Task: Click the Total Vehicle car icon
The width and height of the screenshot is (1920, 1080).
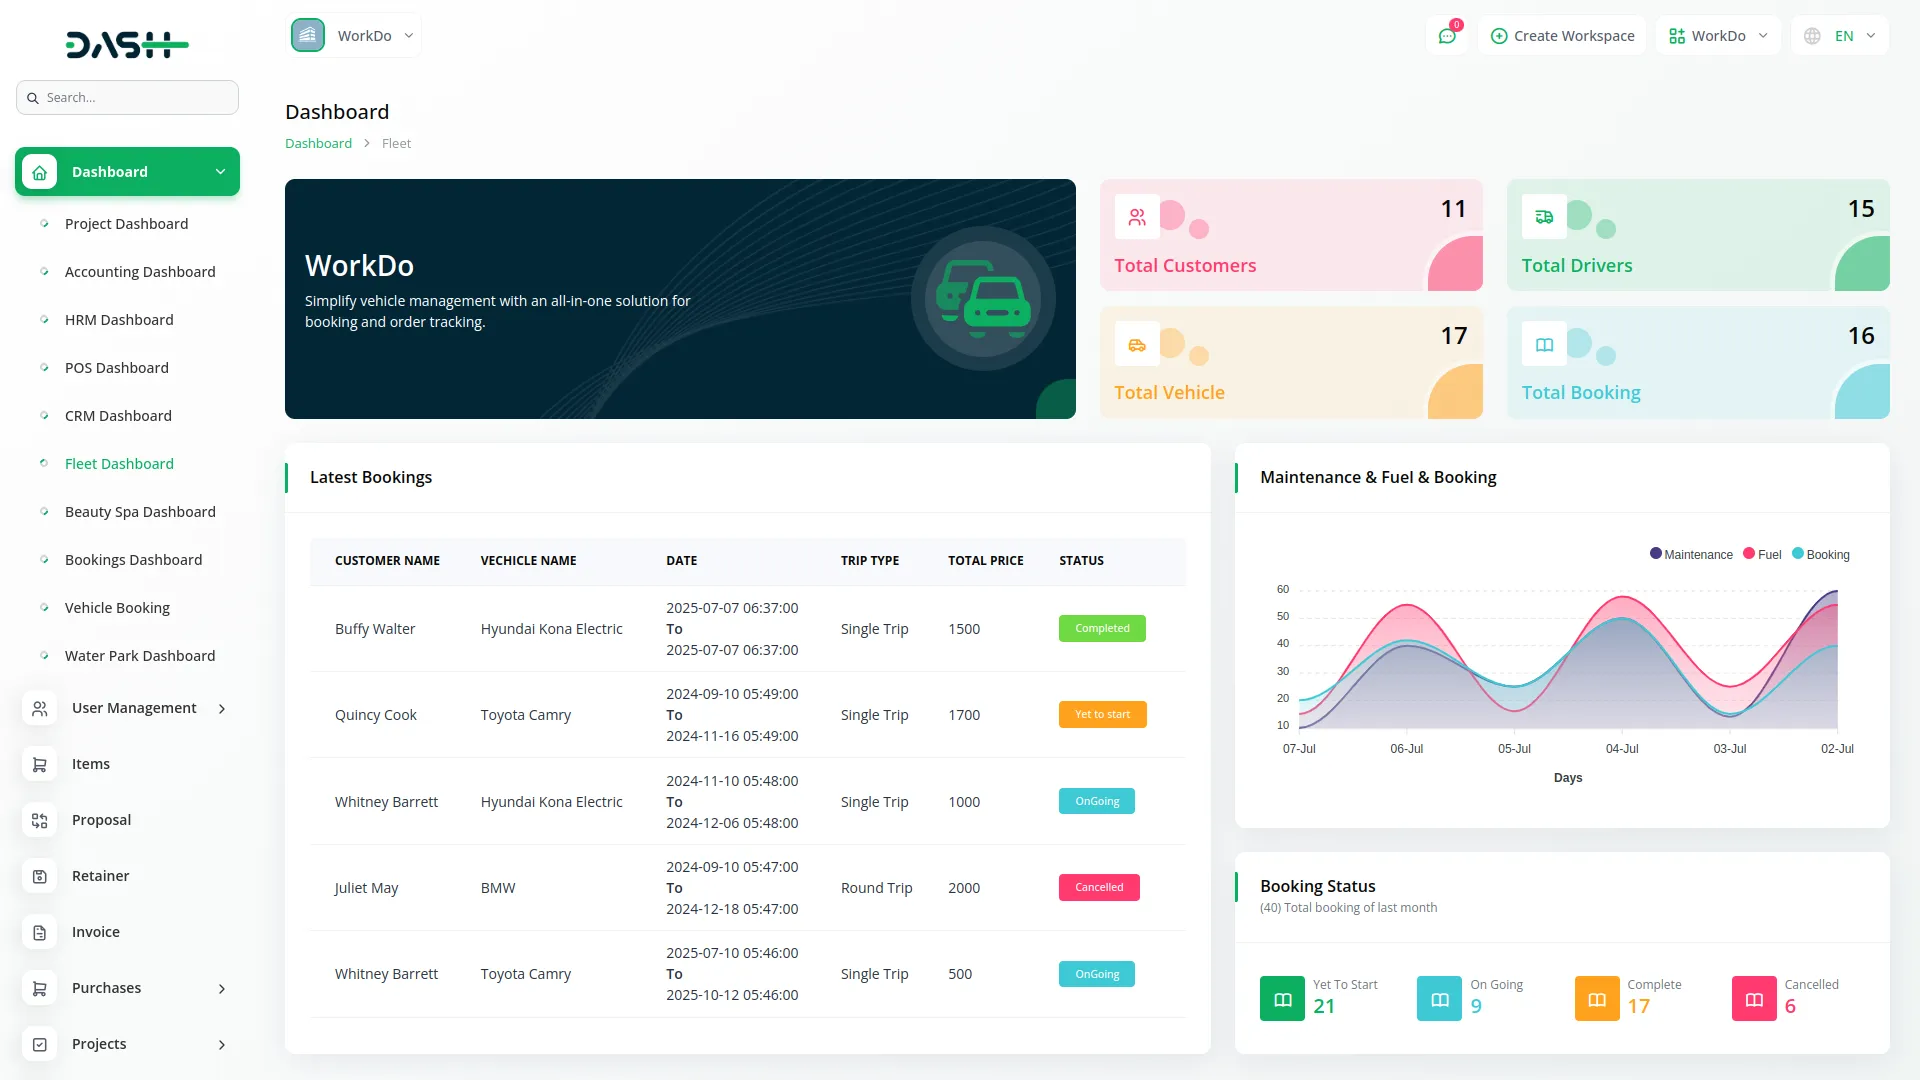Action: pos(1137,345)
